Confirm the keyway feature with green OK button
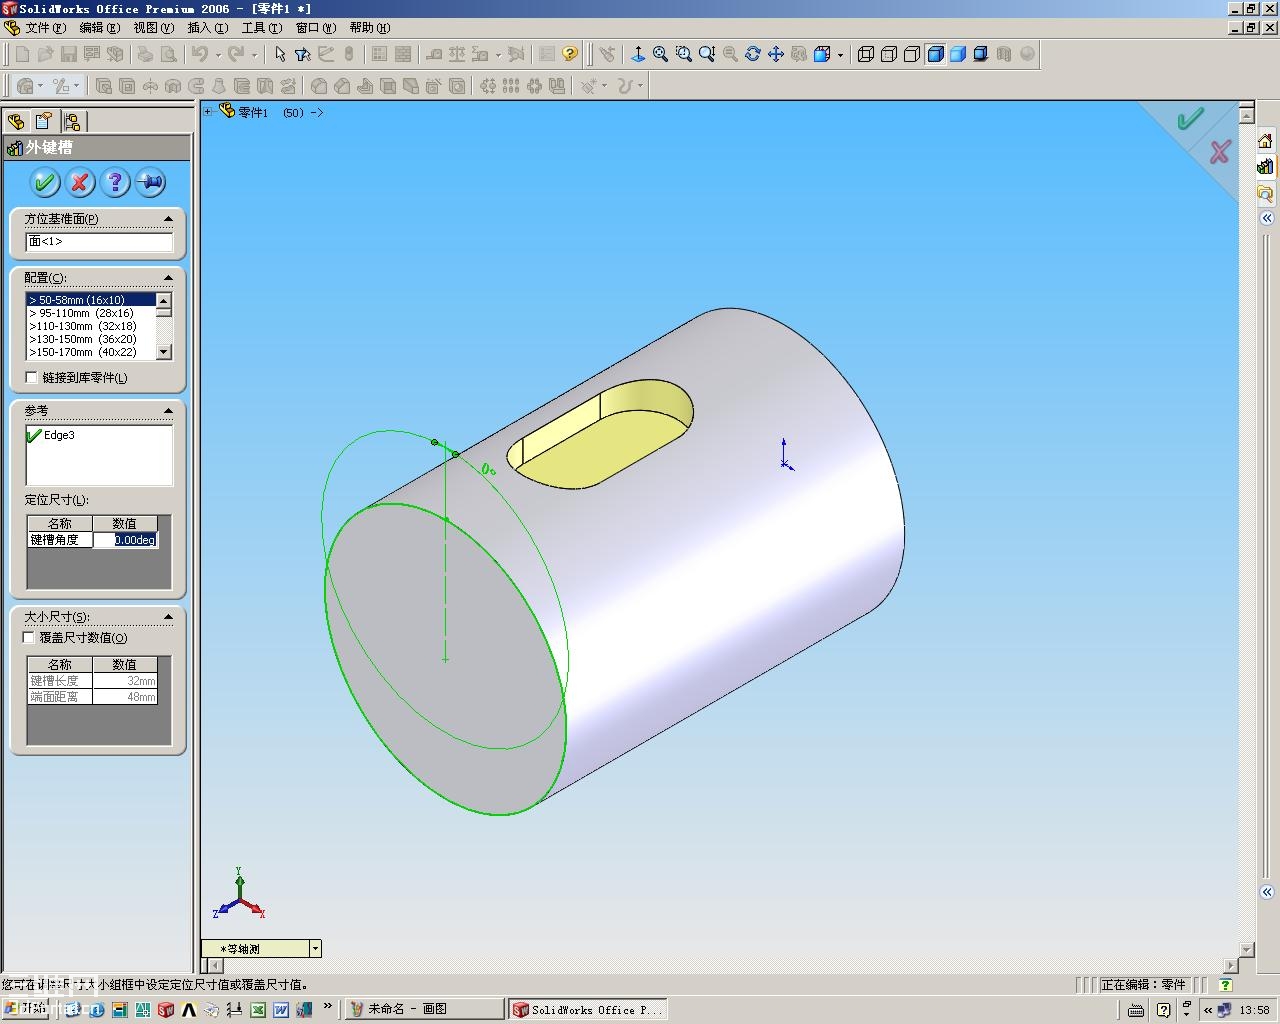The height and width of the screenshot is (1024, 1280). 44,182
